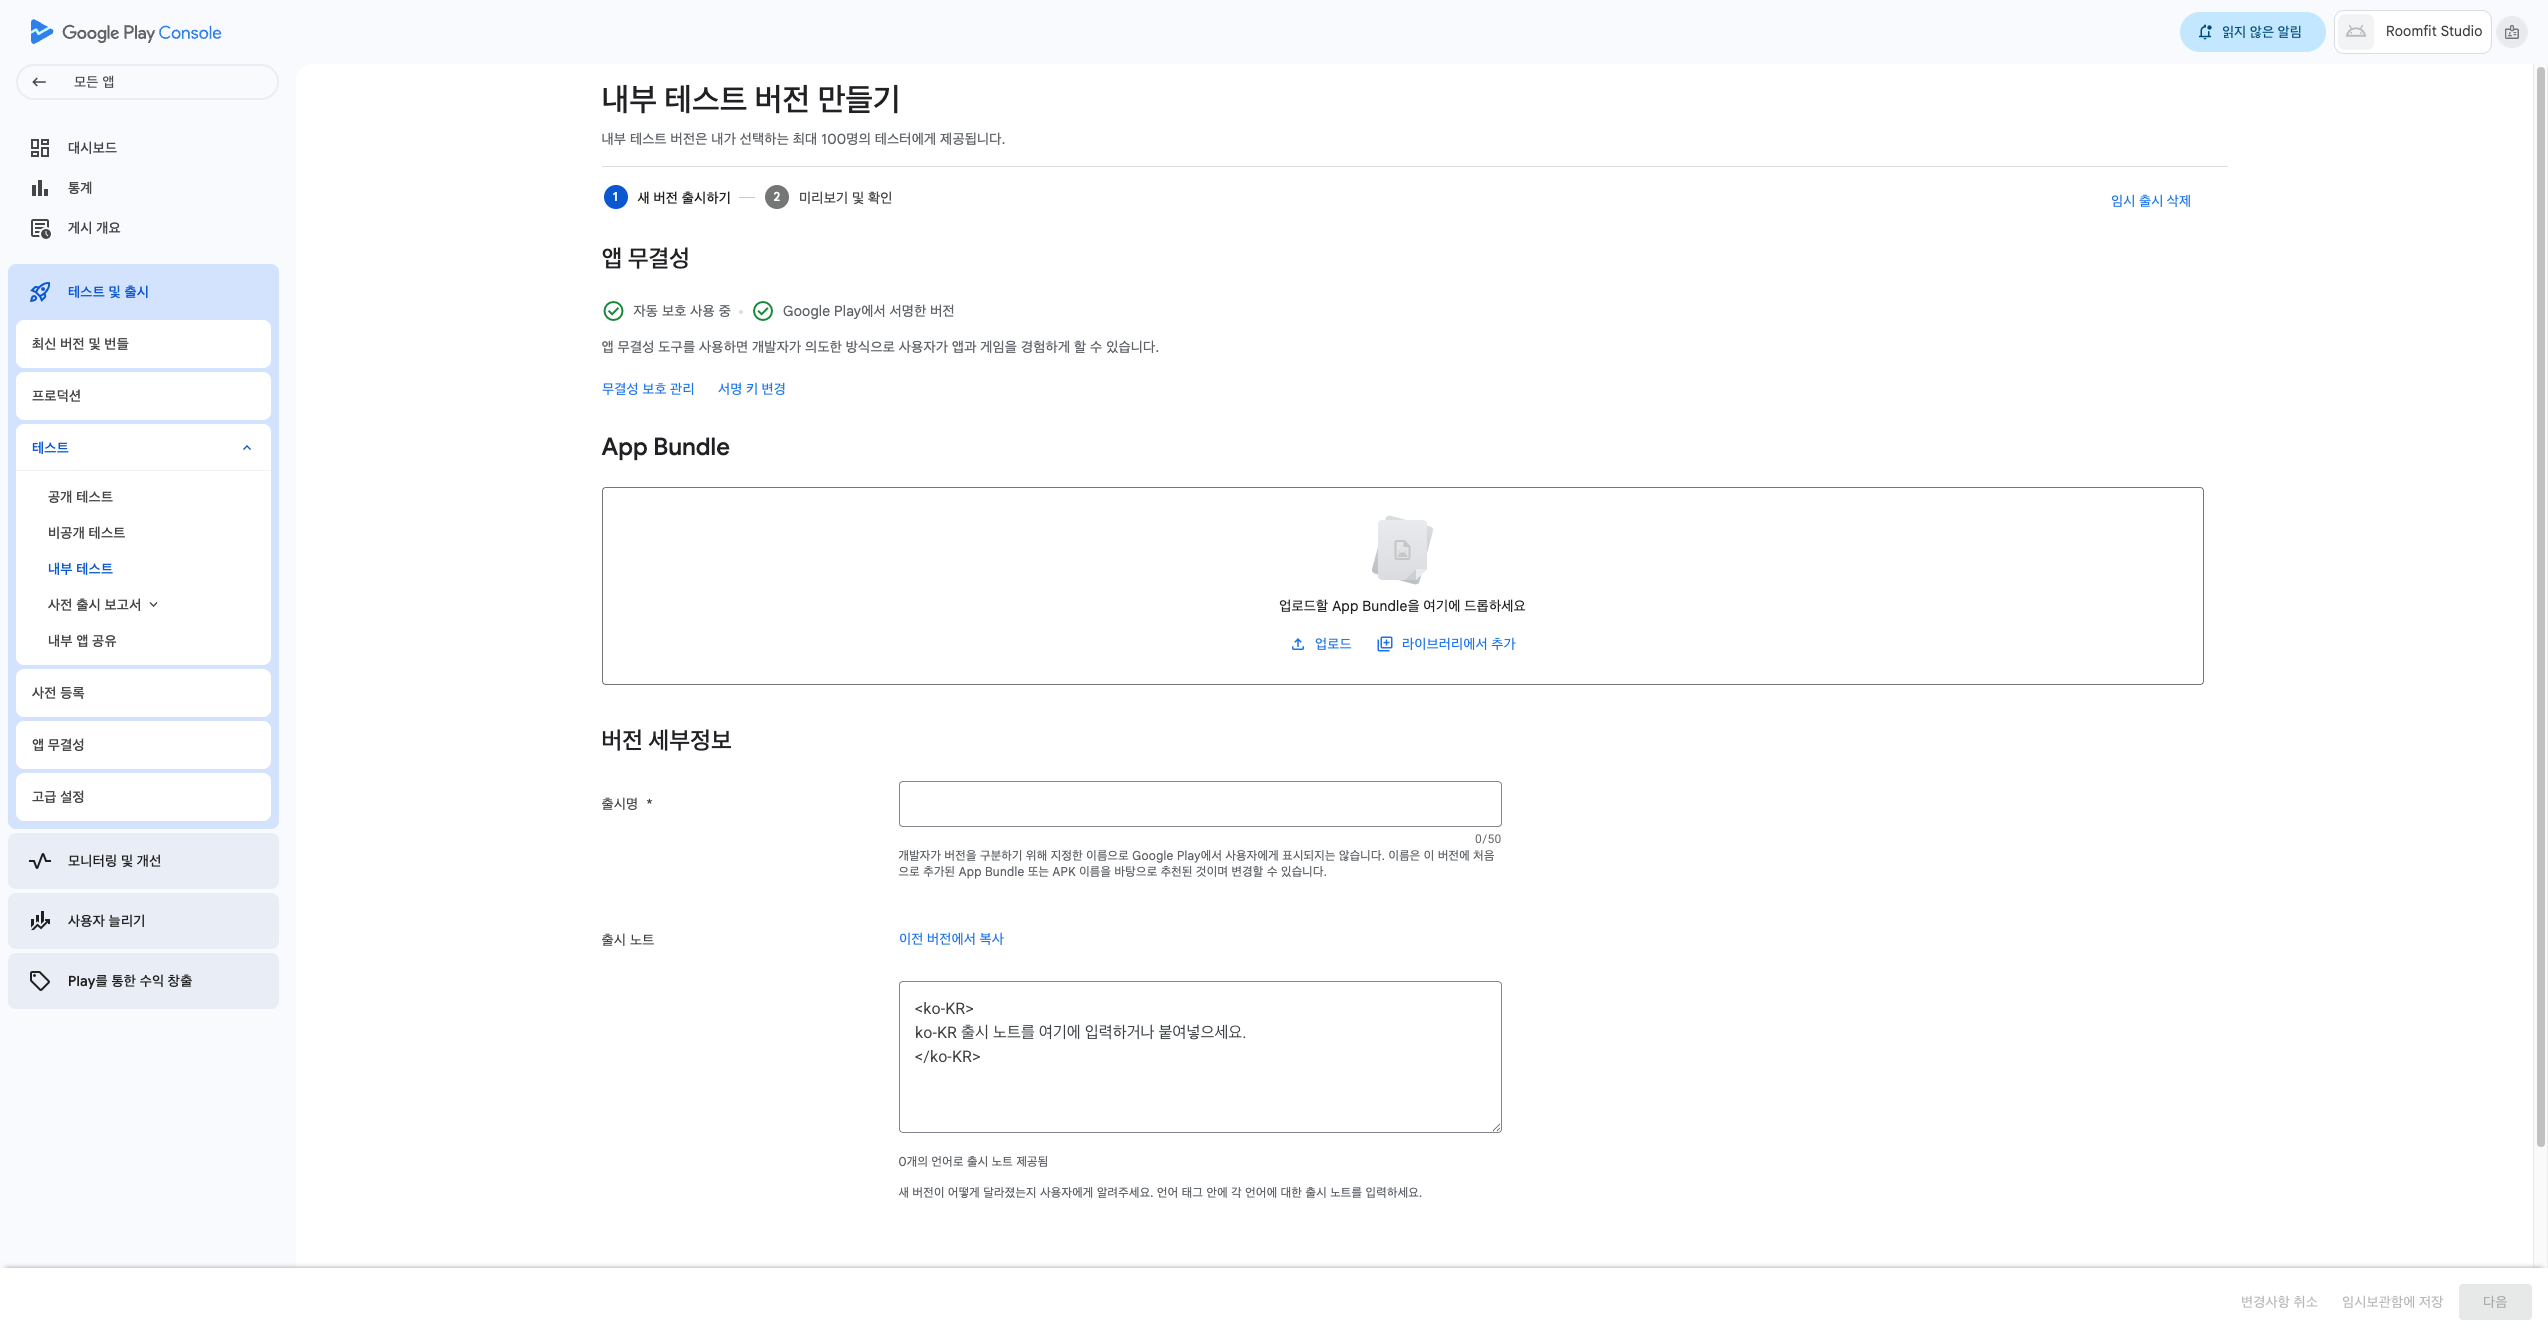The image size is (2548, 1336).
Task: Click the 사용자 늘리기 growth icon
Action: [x=40, y=921]
